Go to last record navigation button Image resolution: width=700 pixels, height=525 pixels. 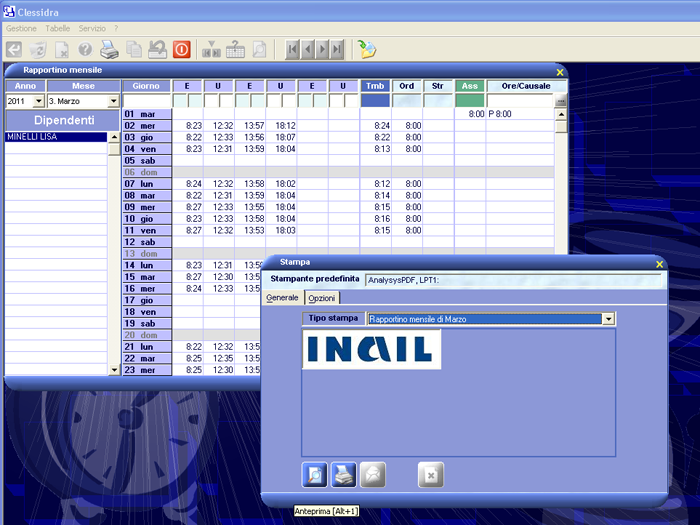point(337,49)
